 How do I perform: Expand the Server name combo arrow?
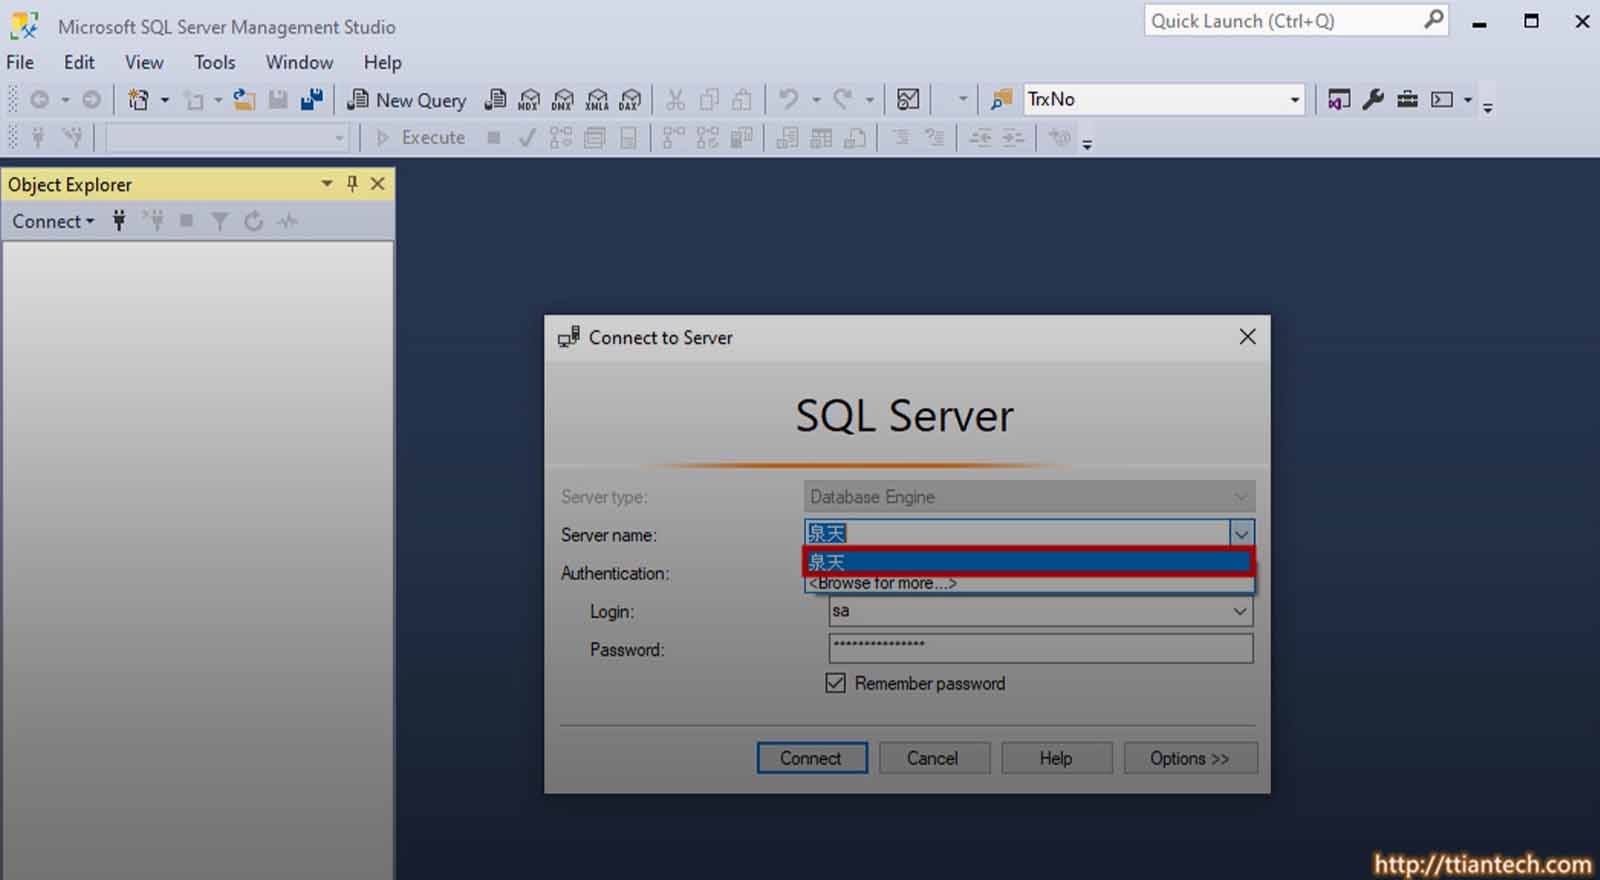[x=1241, y=533]
